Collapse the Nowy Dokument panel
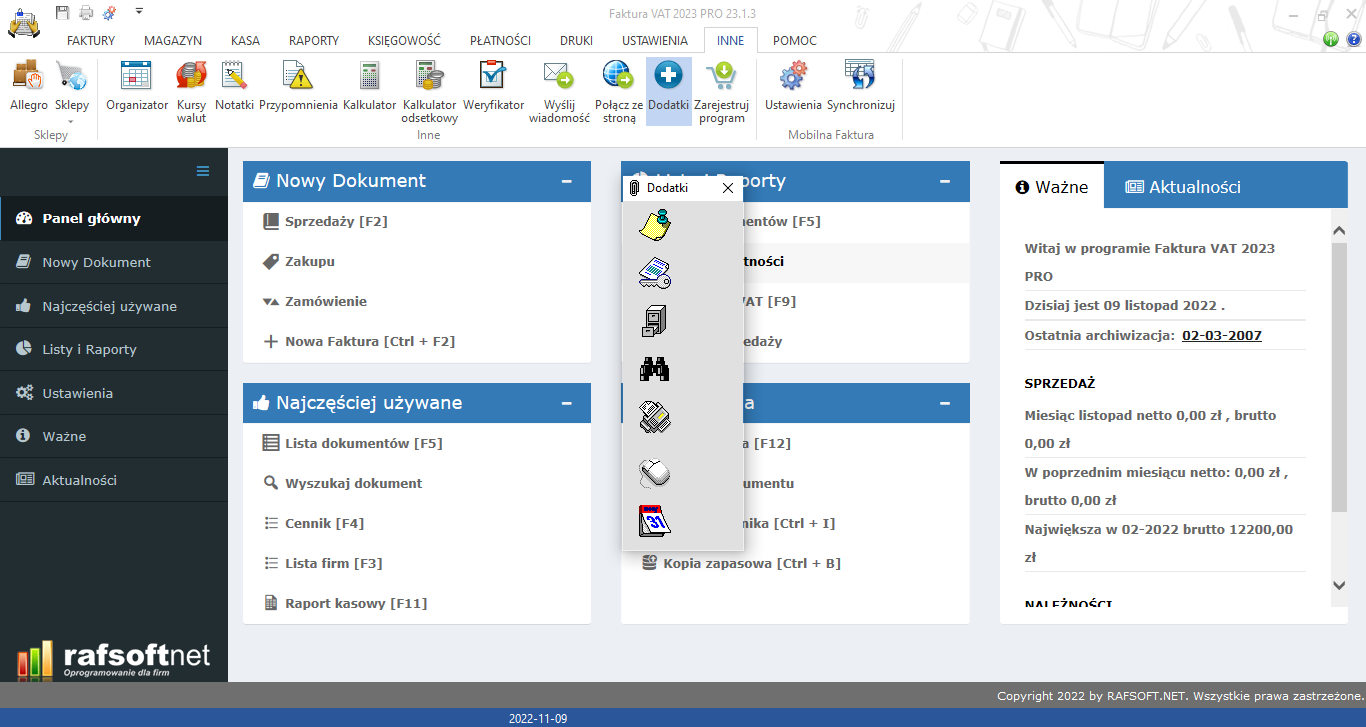Screen dimensions: 1366x727 pos(567,181)
